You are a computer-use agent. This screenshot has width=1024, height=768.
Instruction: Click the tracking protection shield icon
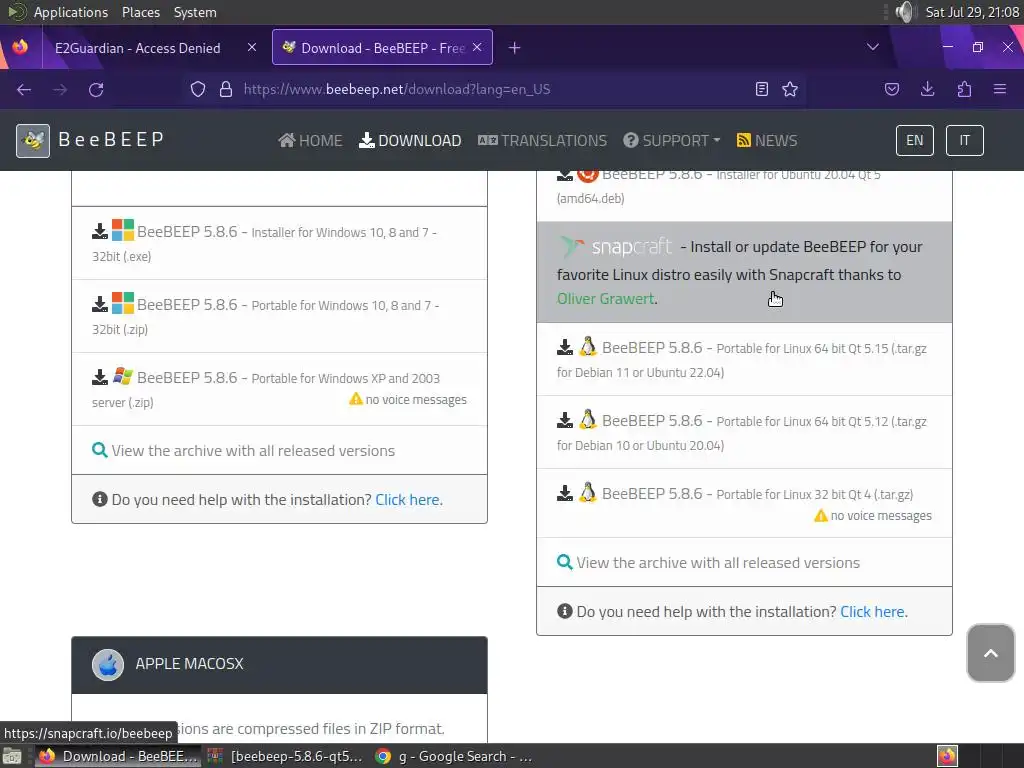[x=198, y=89]
